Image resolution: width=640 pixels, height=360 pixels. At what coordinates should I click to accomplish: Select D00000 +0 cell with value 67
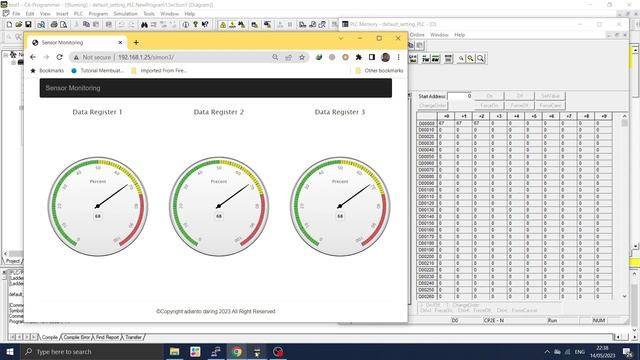pyautogui.click(x=446, y=123)
